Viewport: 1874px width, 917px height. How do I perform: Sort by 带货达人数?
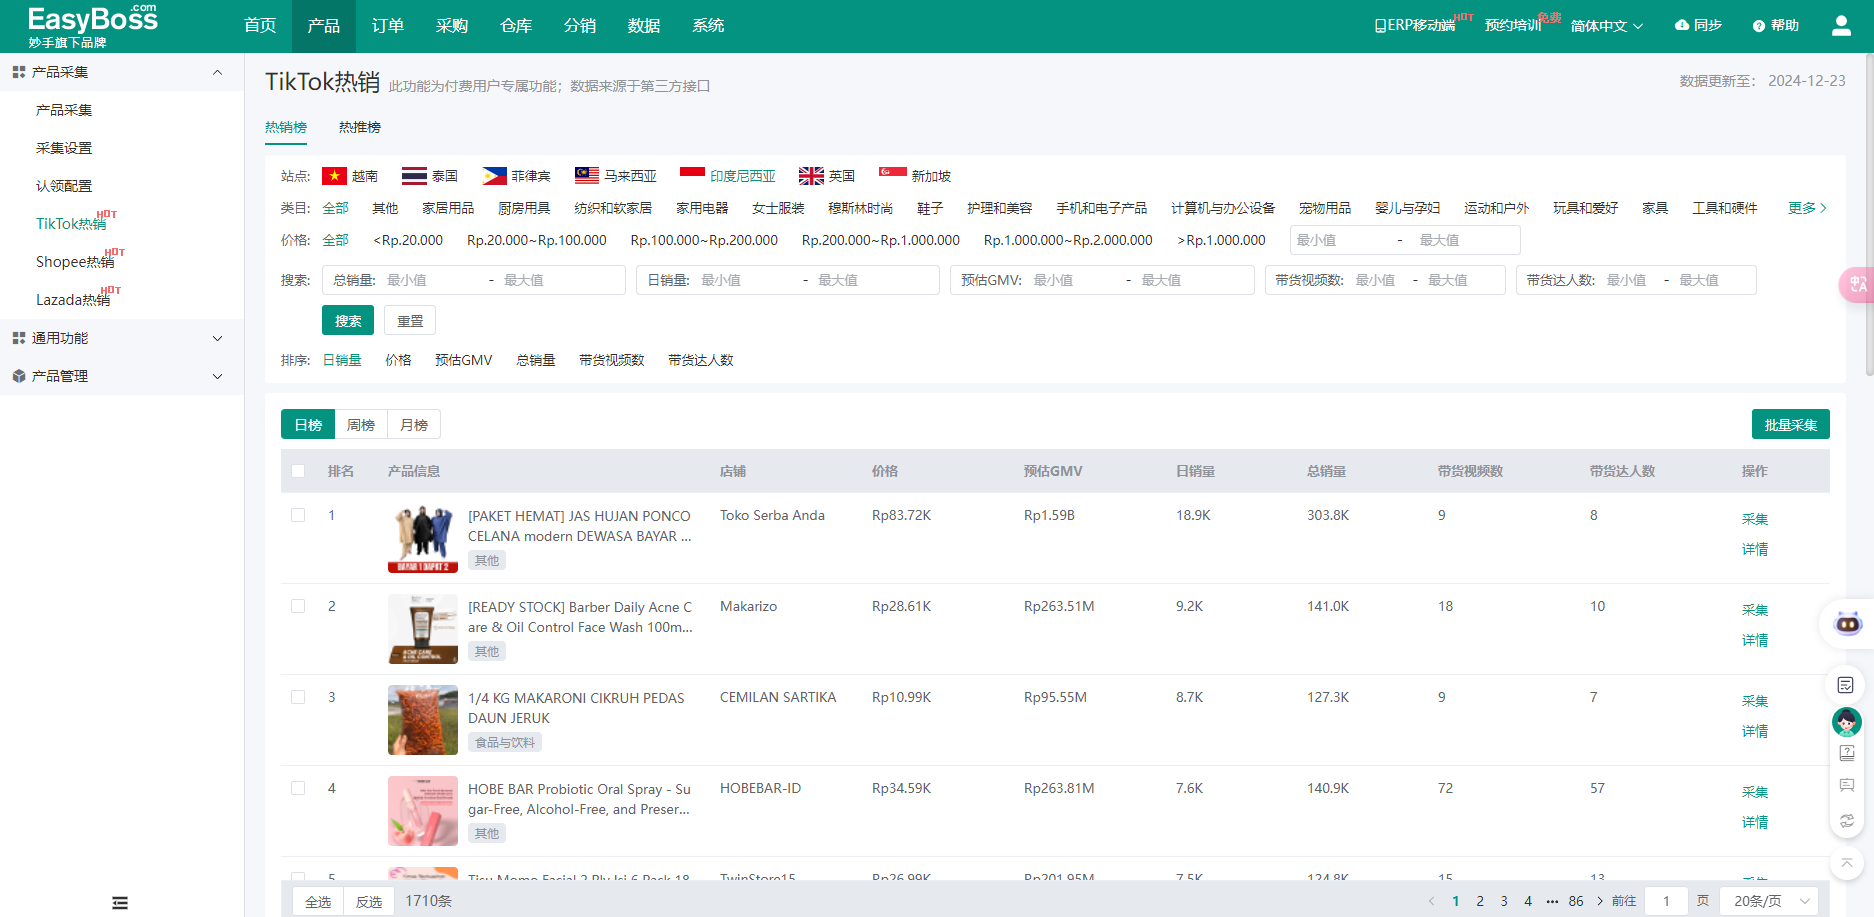point(701,360)
